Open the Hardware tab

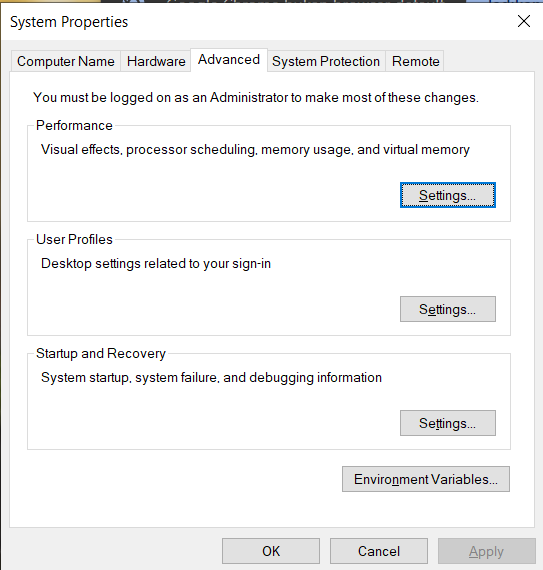point(156,61)
